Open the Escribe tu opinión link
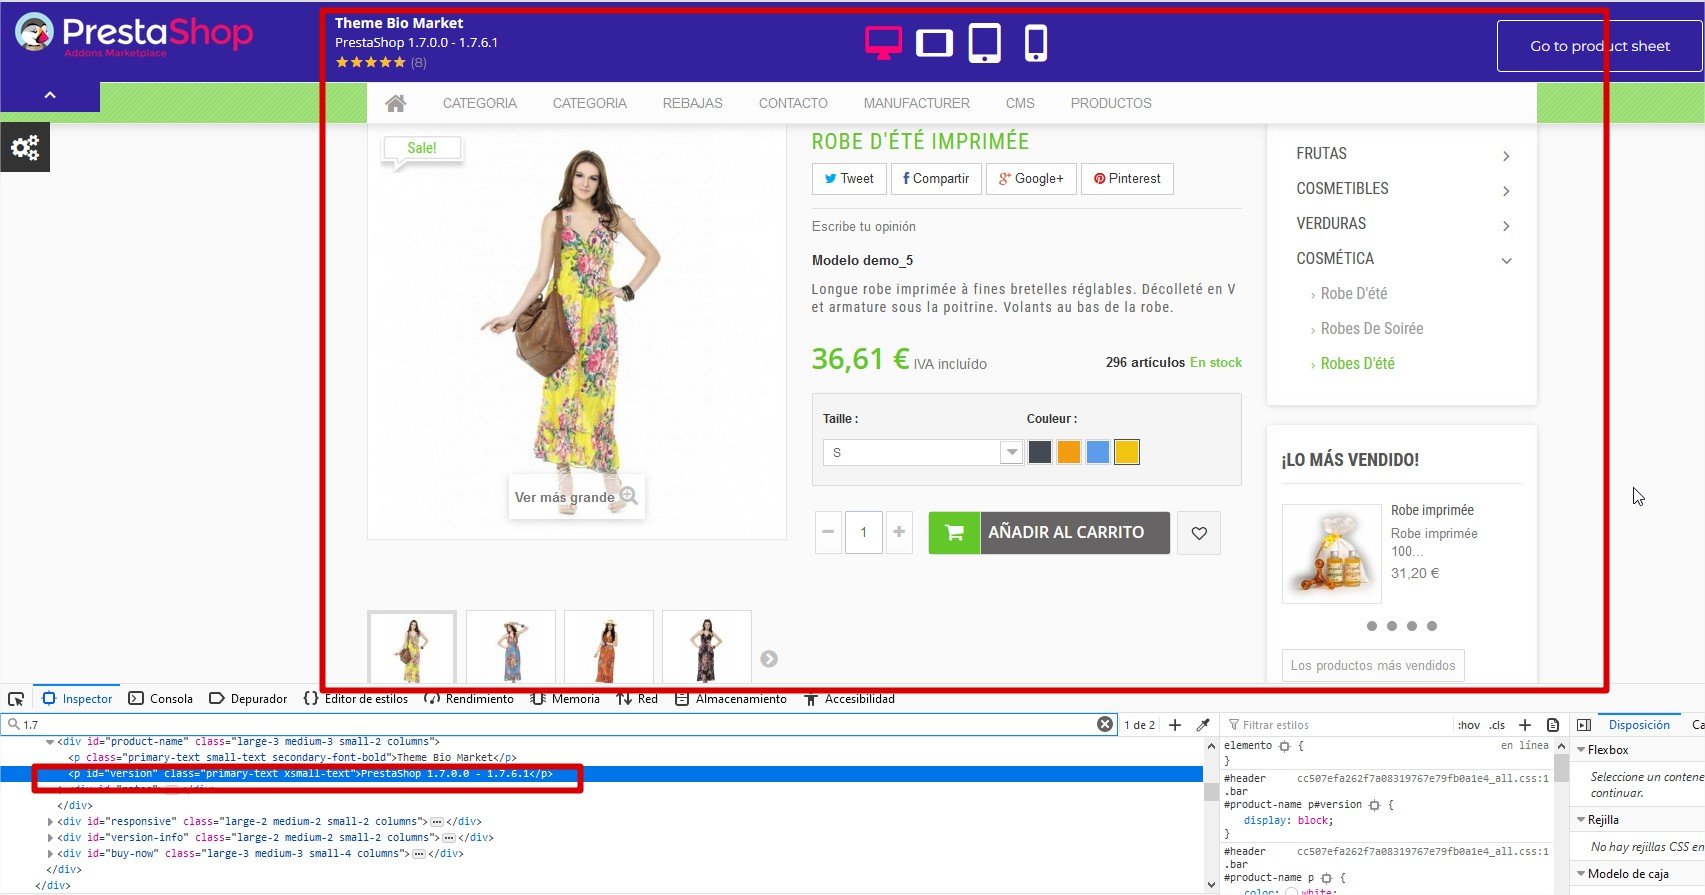The height and width of the screenshot is (895, 1705). click(864, 227)
